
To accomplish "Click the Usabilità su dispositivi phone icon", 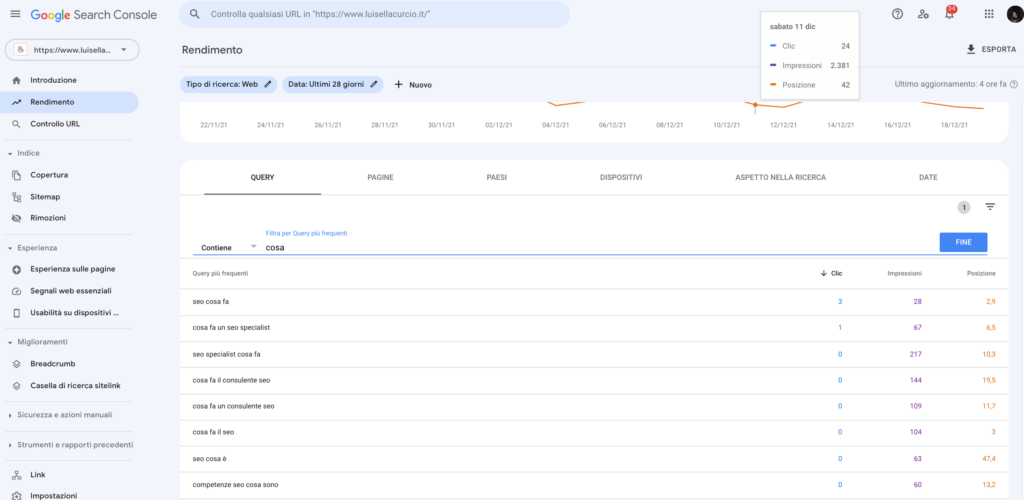I will (x=16, y=313).
